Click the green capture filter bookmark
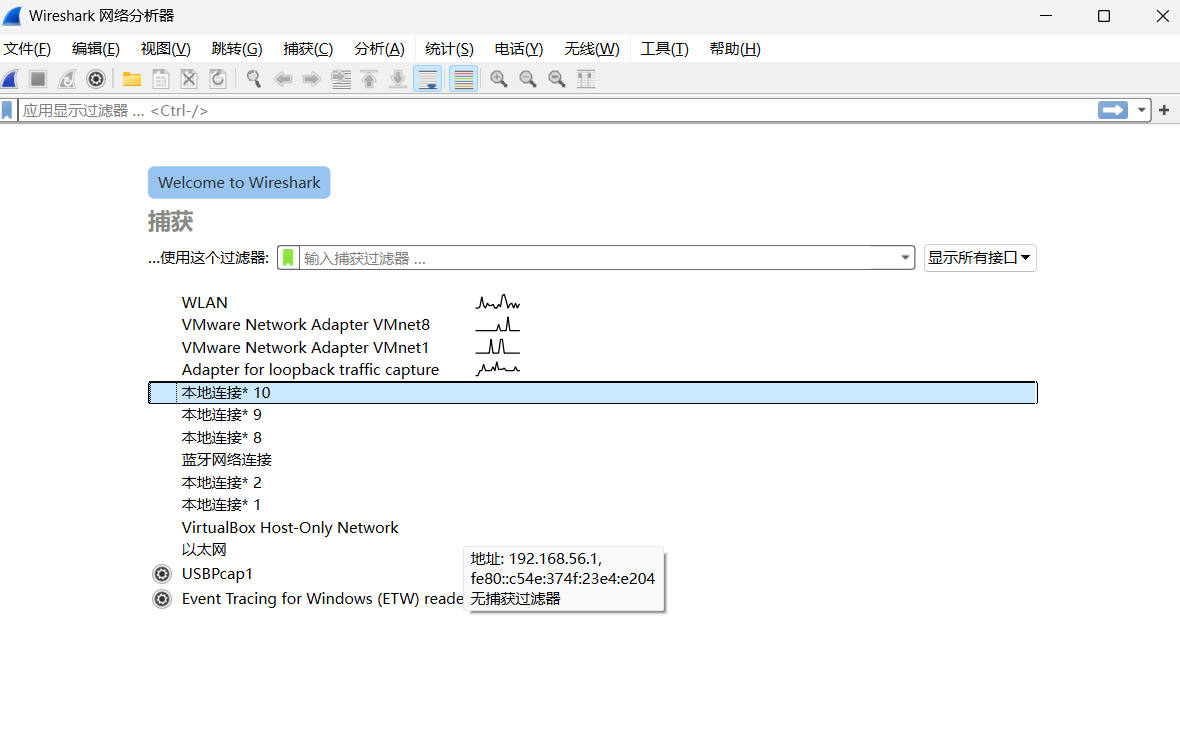Screen dimensions: 1180x730 (x=288, y=258)
